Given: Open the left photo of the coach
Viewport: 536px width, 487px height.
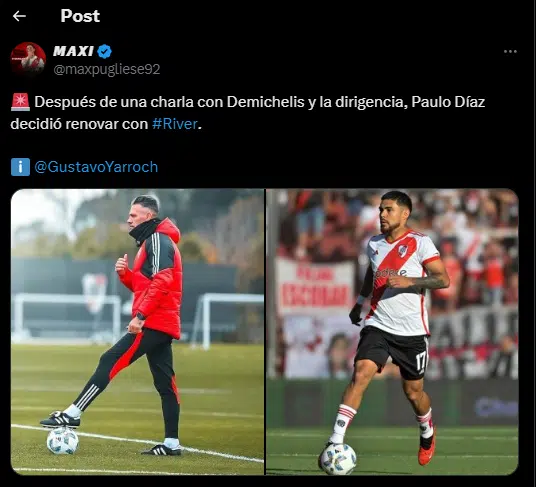Looking at the screenshot, I should pos(137,332).
